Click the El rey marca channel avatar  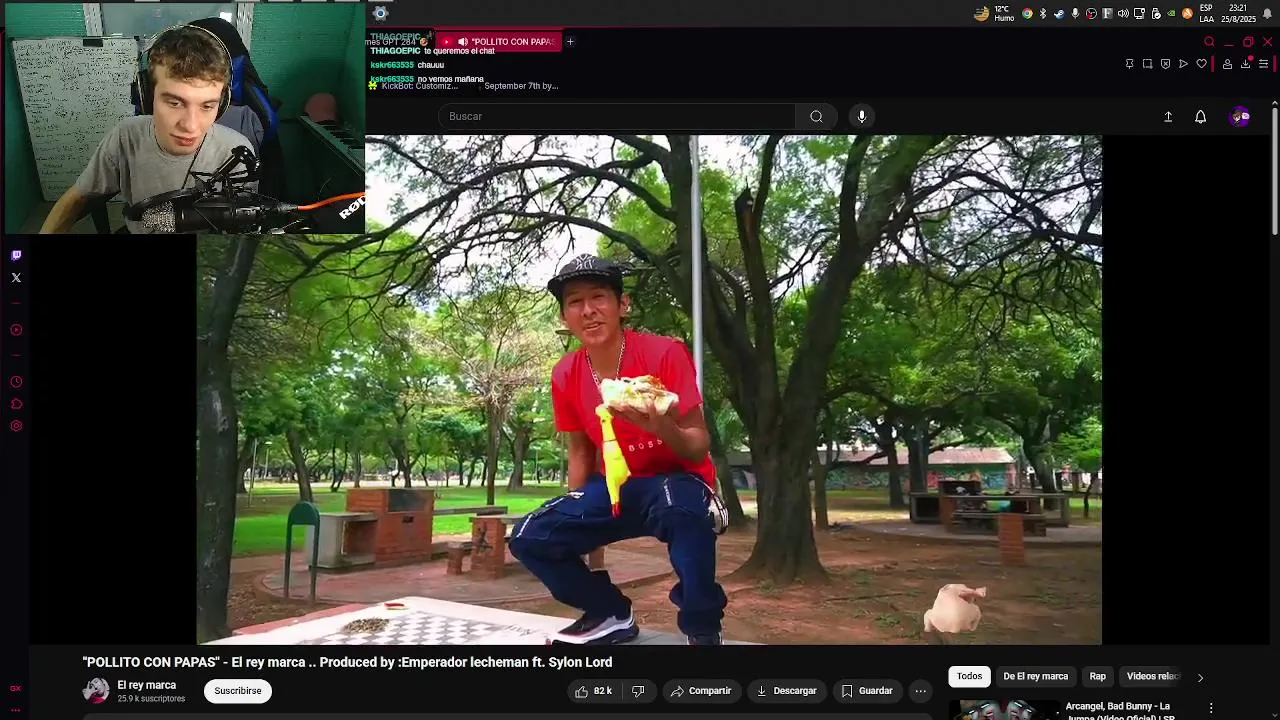click(x=96, y=691)
